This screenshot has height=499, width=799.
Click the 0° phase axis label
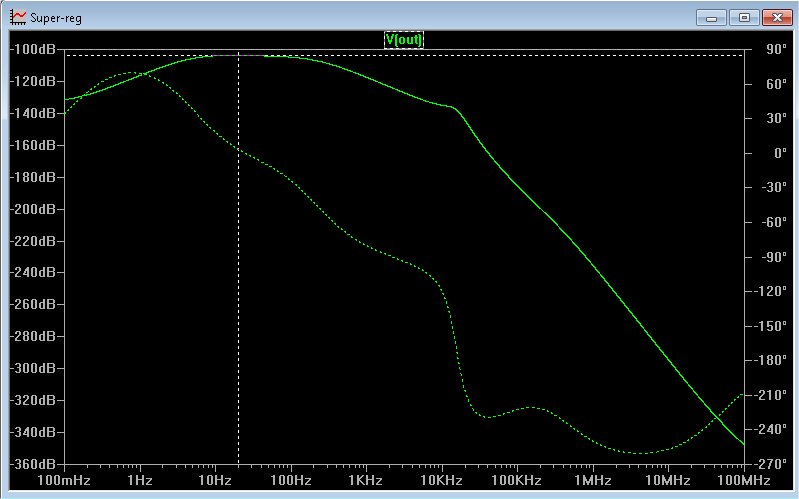point(780,153)
